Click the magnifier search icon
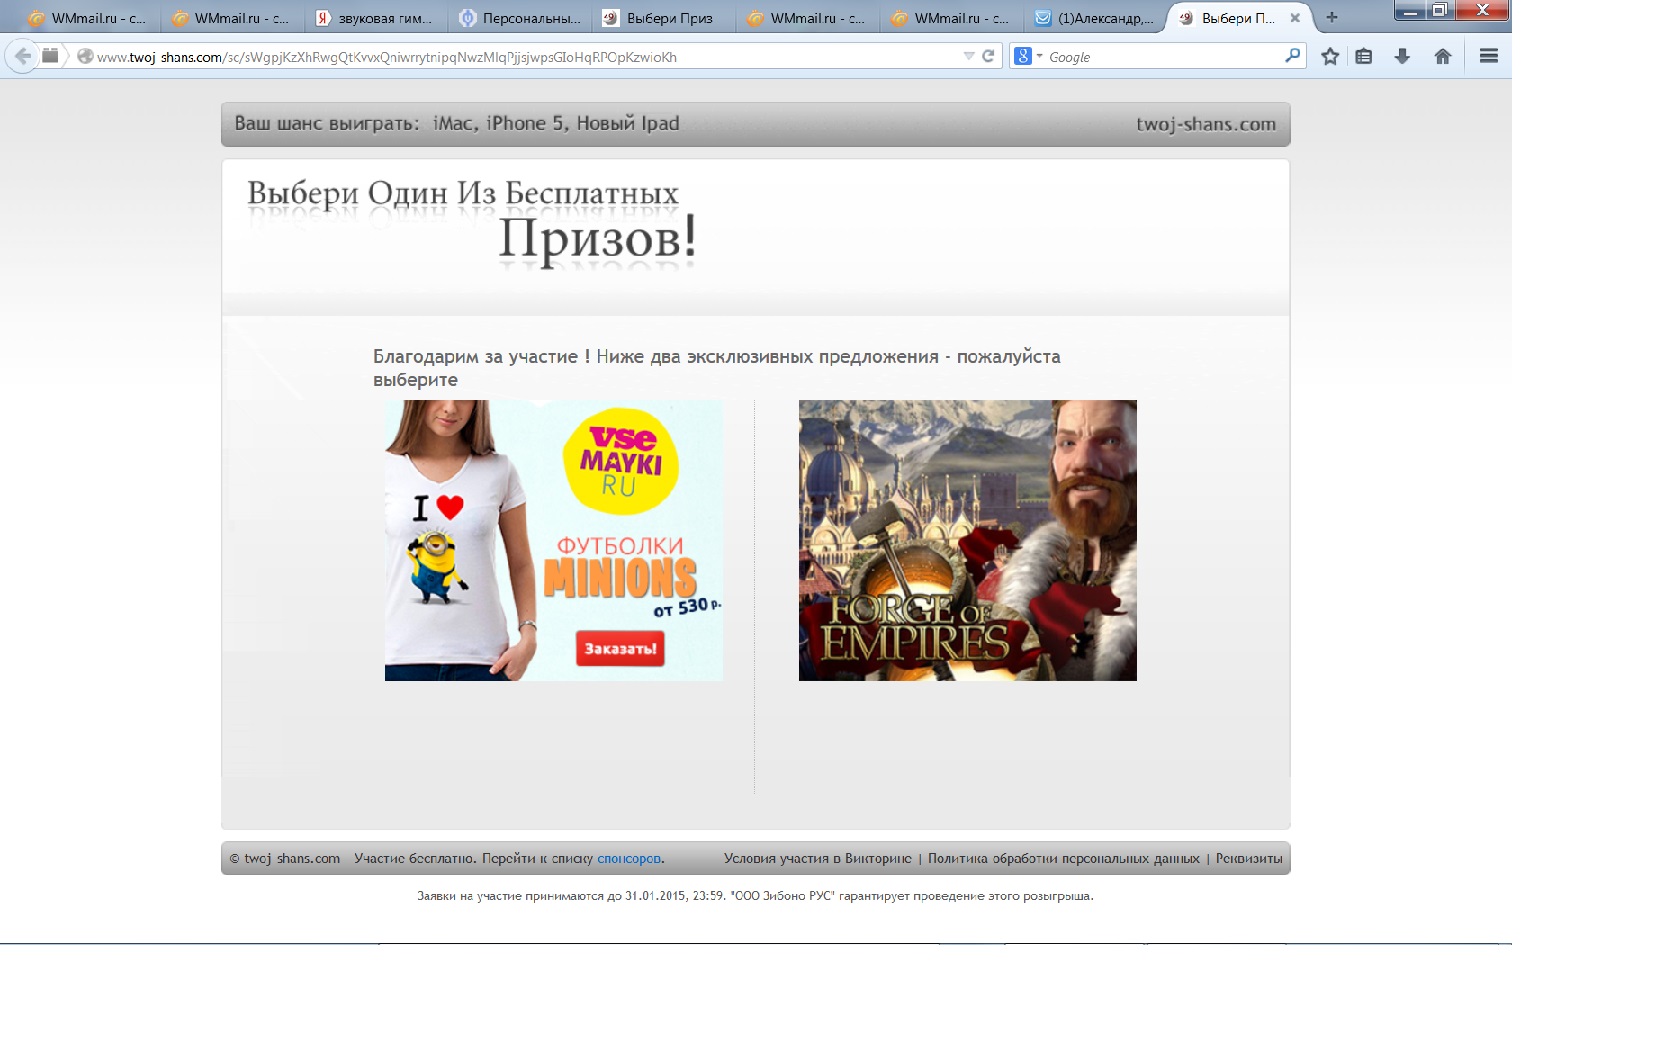This screenshot has height=1050, width=1680. [1292, 56]
